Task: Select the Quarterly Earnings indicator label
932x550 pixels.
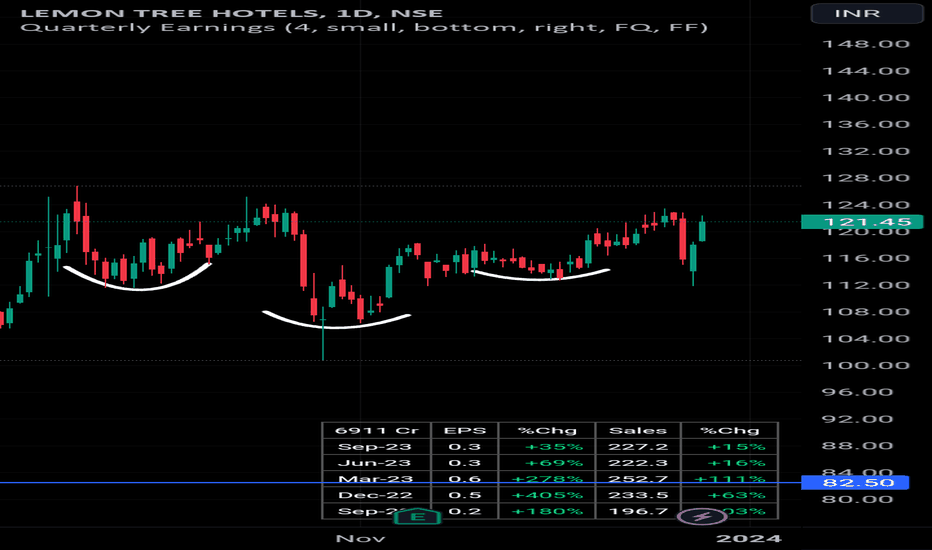Action: [x=364, y=27]
